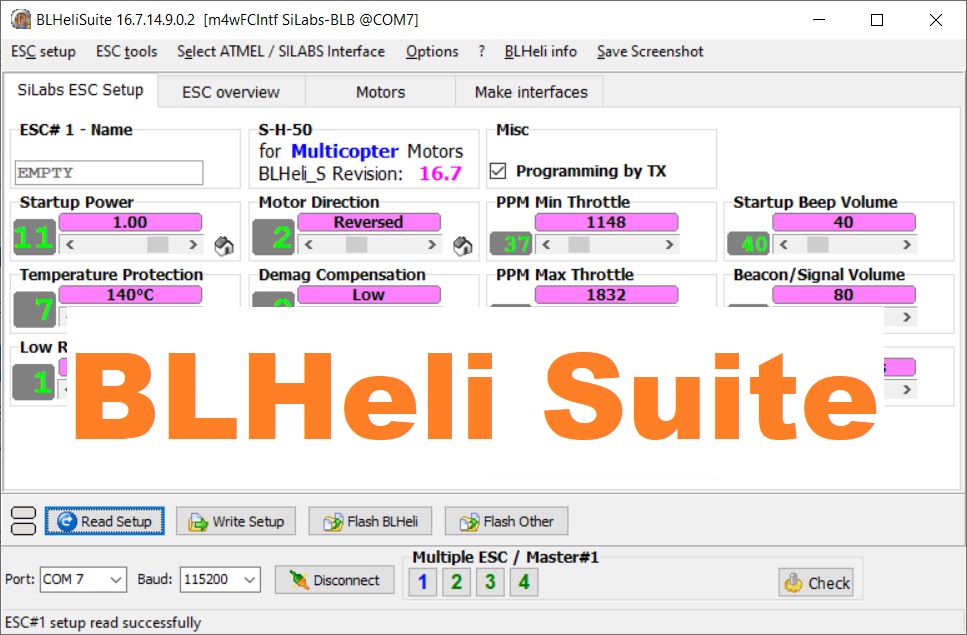
Task: Select ESC number 2 in Multiple ESC group
Action: [x=456, y=582]
